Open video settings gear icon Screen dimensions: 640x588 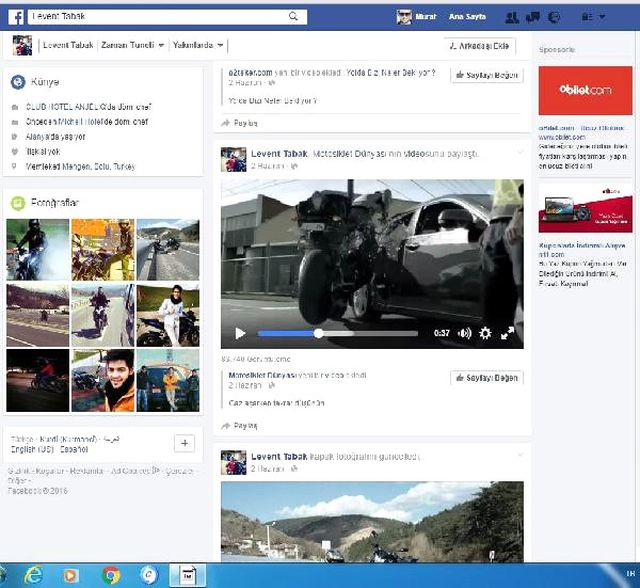click(x=486, y=333)
